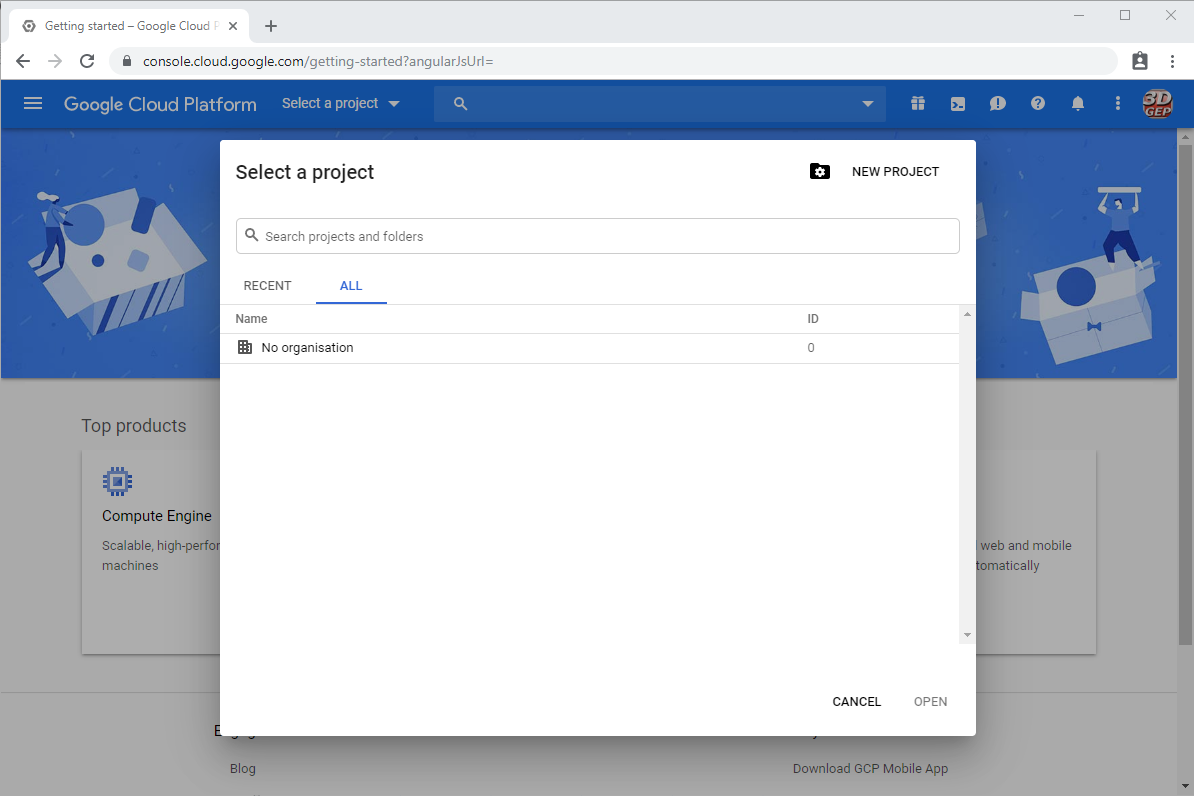Click NEW PROJECT button

895,172
